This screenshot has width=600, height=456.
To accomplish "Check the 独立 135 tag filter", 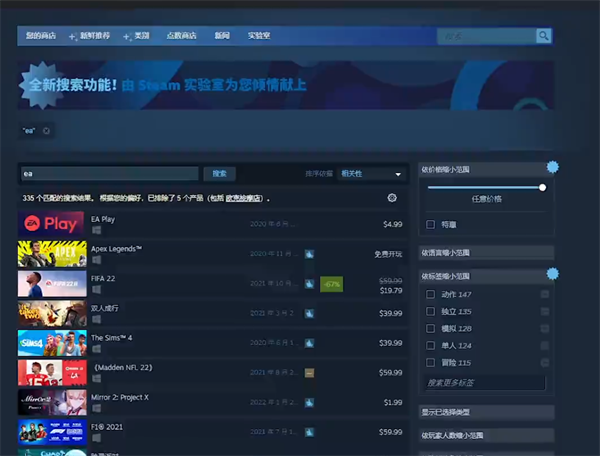I will [430, 311].
